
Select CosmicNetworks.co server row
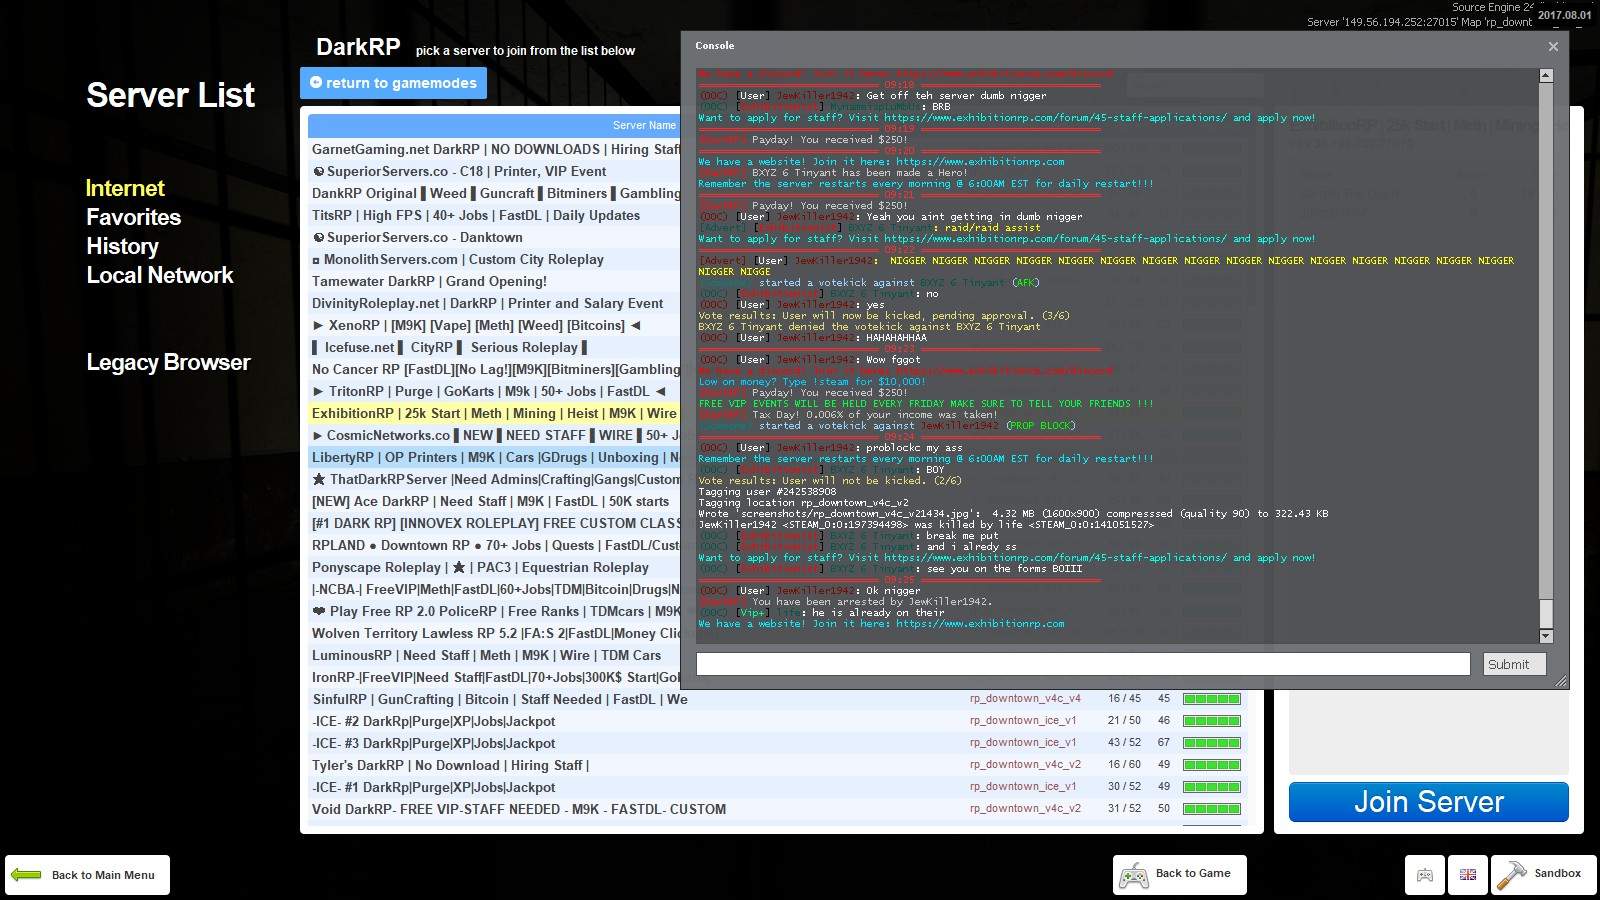[x=494, y=435]
